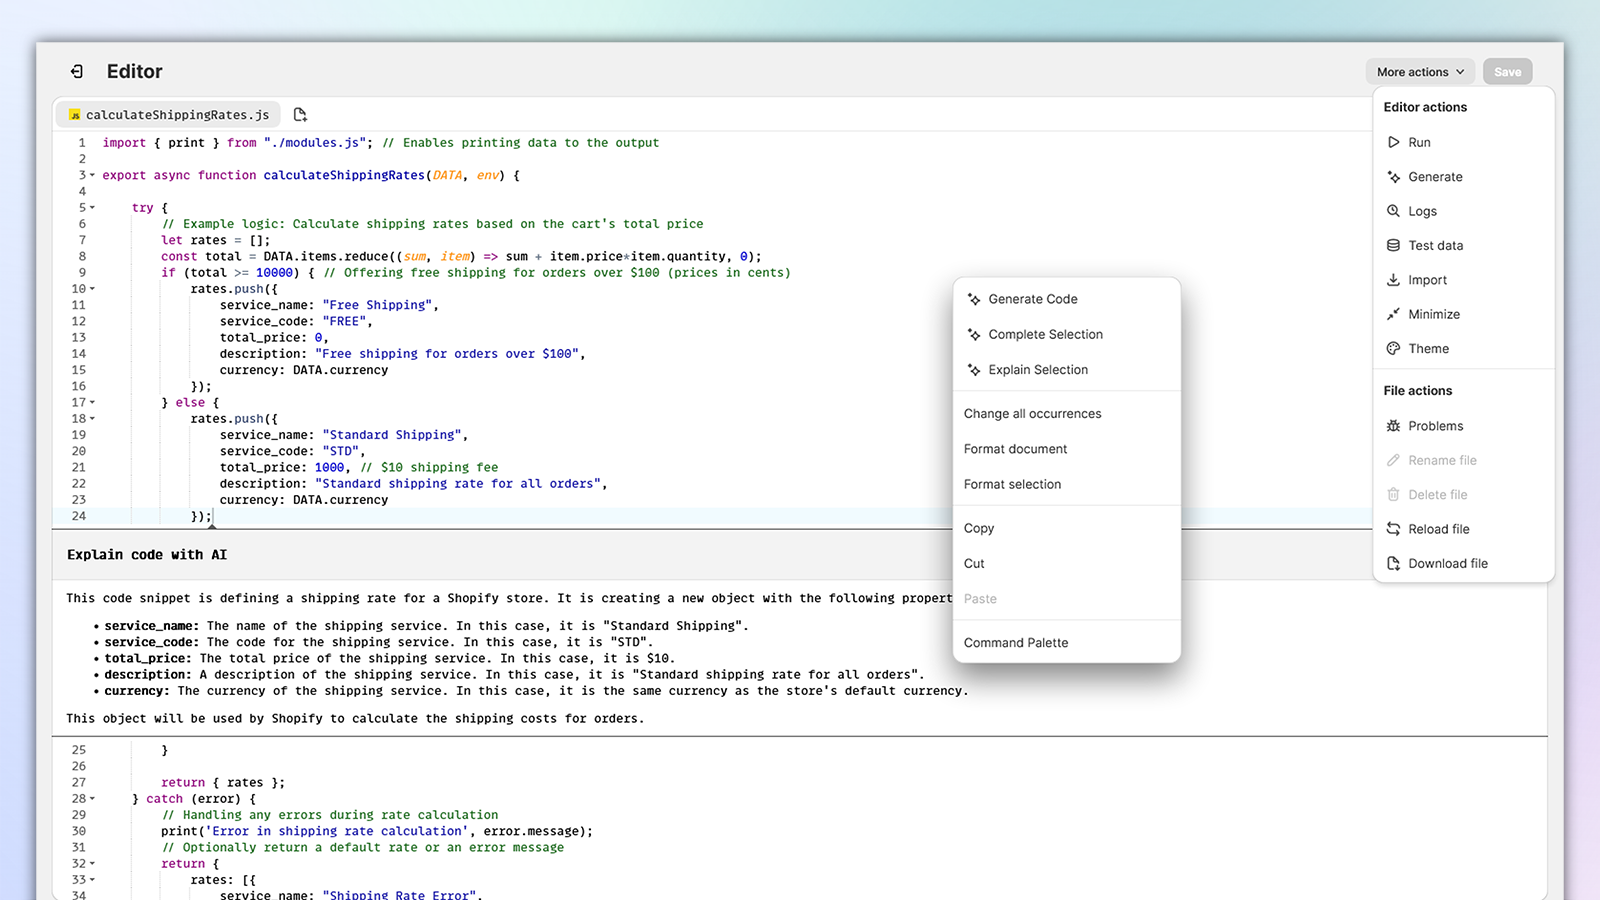Collapse the else block fold on line 17

pos(93,402)
